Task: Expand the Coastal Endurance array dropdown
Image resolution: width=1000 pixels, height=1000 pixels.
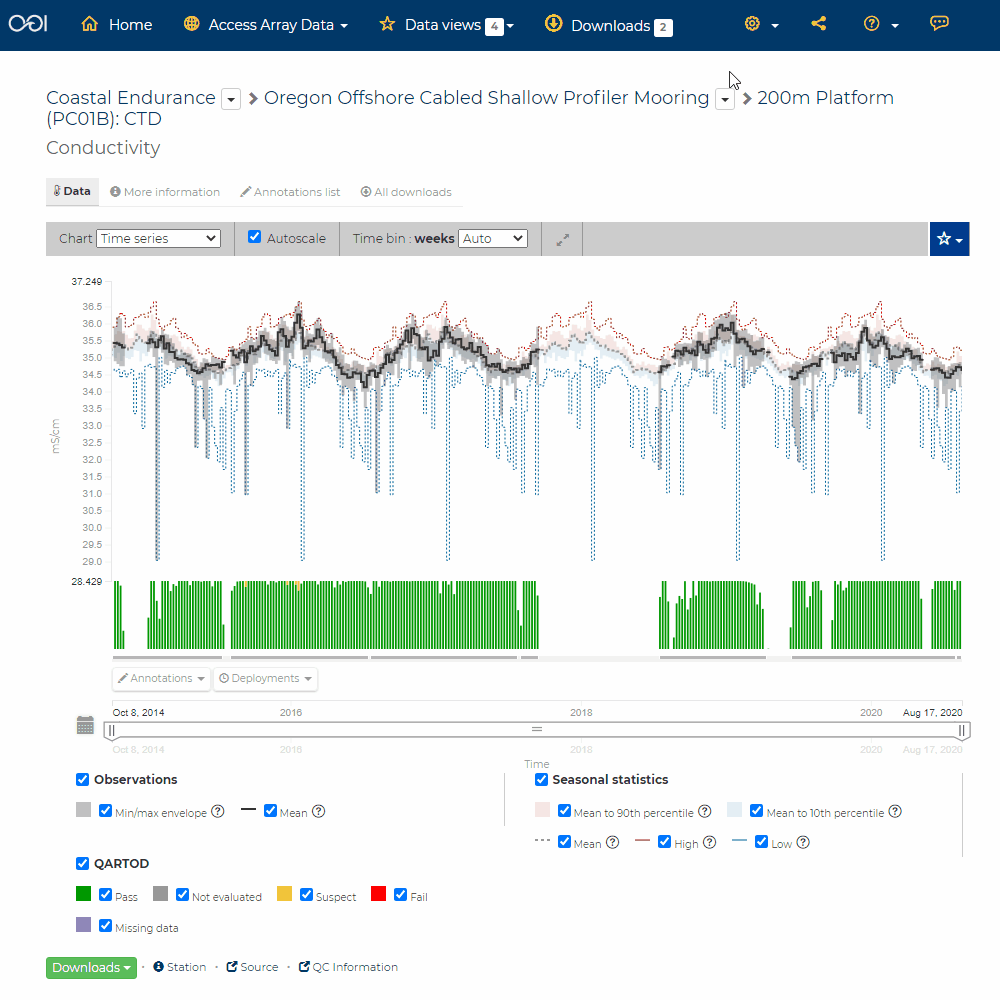Action: [231, 99]
